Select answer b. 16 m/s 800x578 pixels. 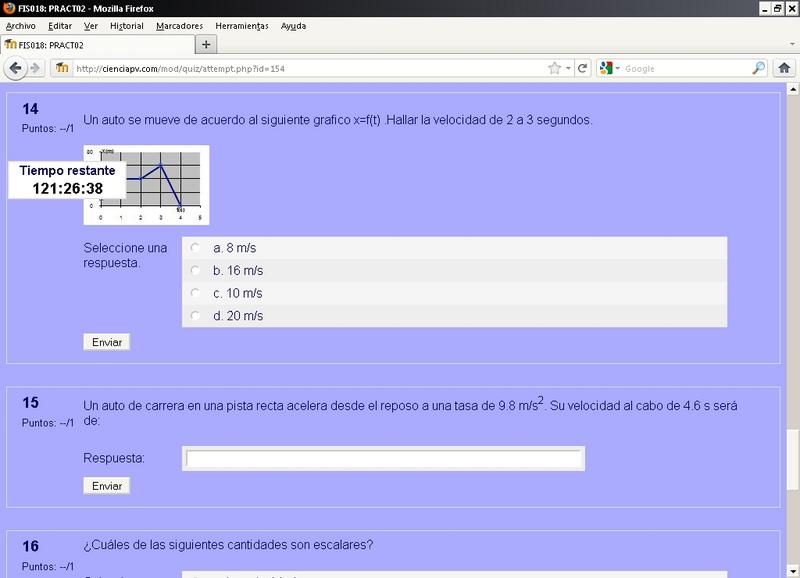click(195, 270)
